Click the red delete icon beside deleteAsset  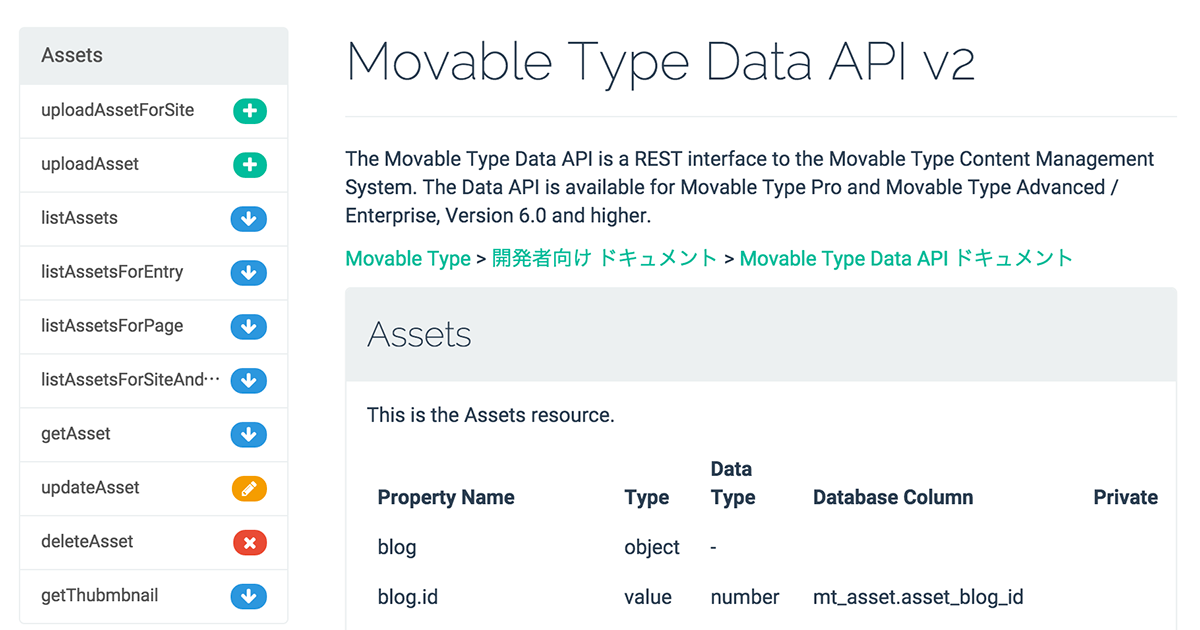pos(249,542)
